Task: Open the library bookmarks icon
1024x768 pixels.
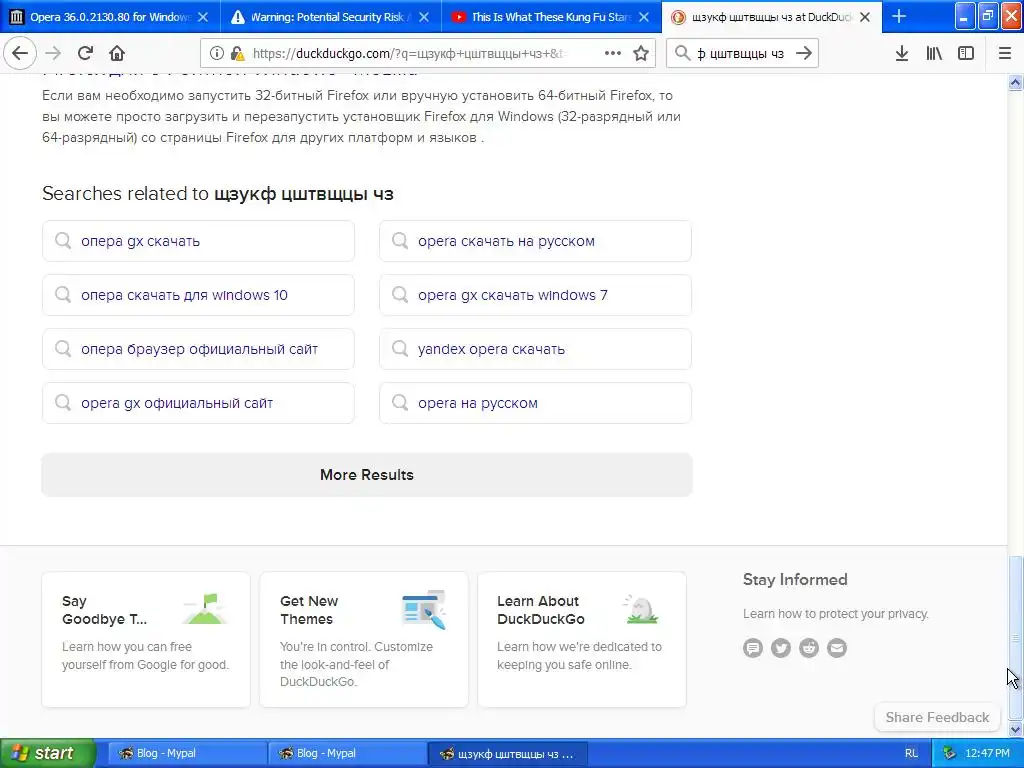Action: (x=934, y=54)
